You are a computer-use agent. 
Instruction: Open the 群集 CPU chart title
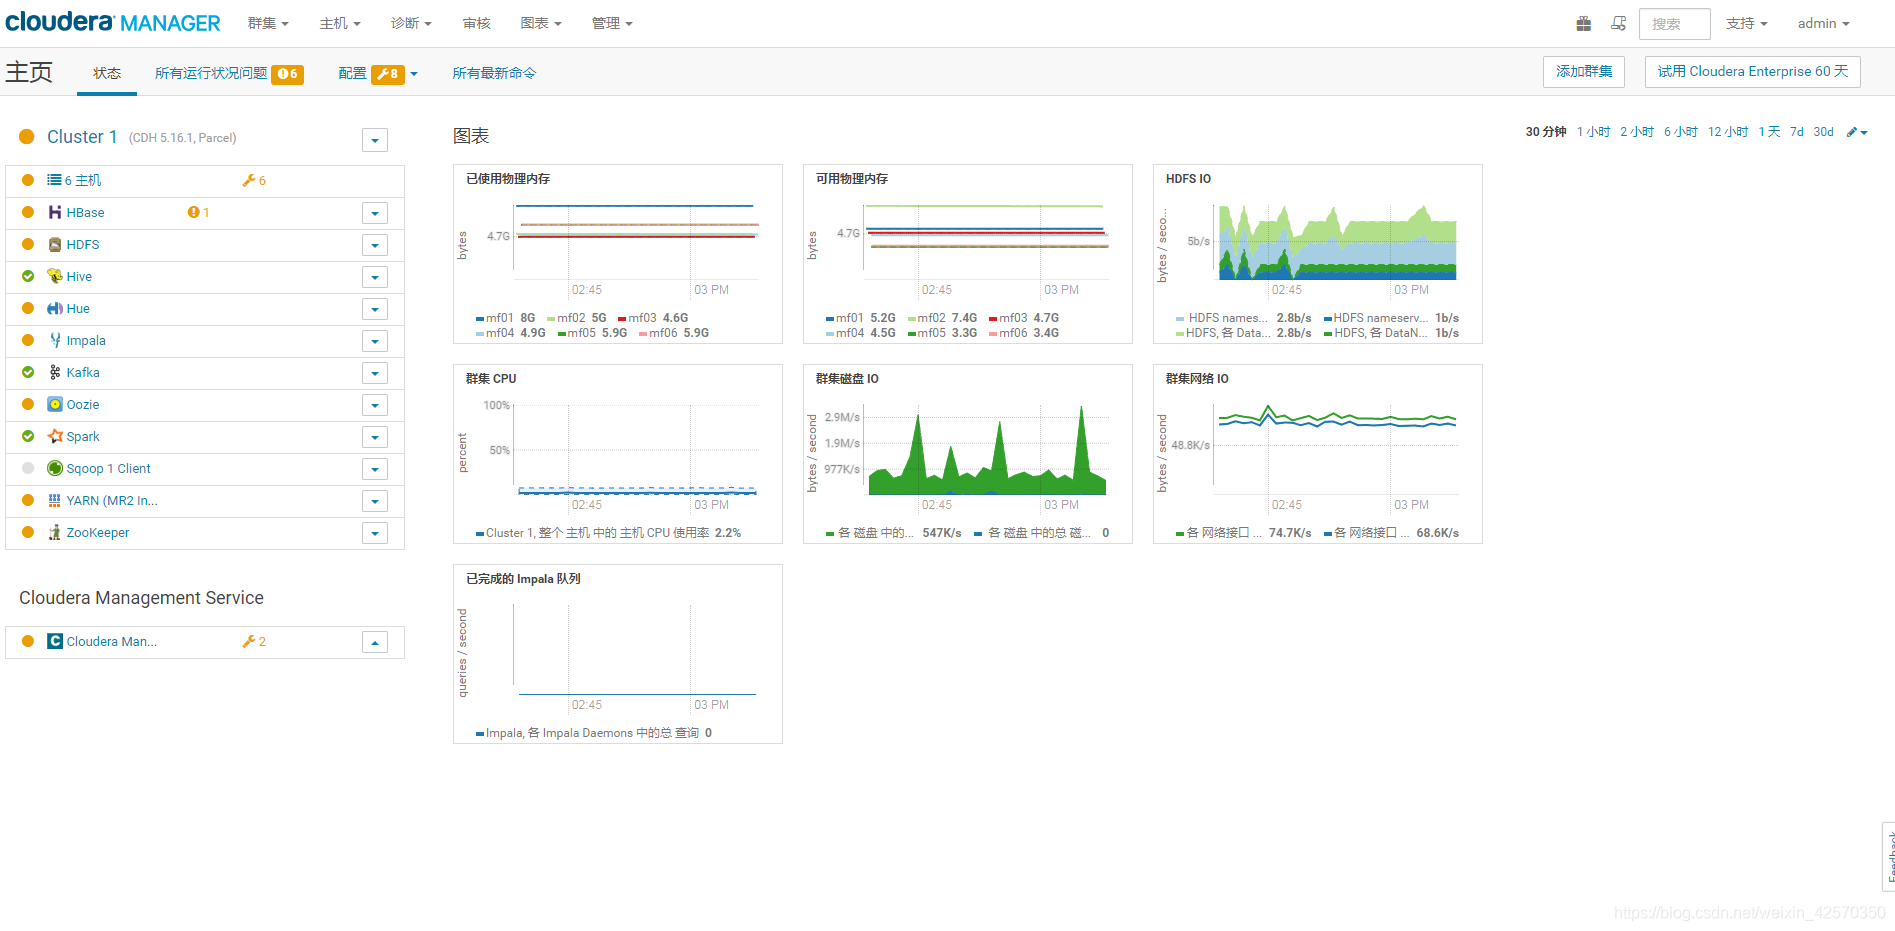click(491, 379)
